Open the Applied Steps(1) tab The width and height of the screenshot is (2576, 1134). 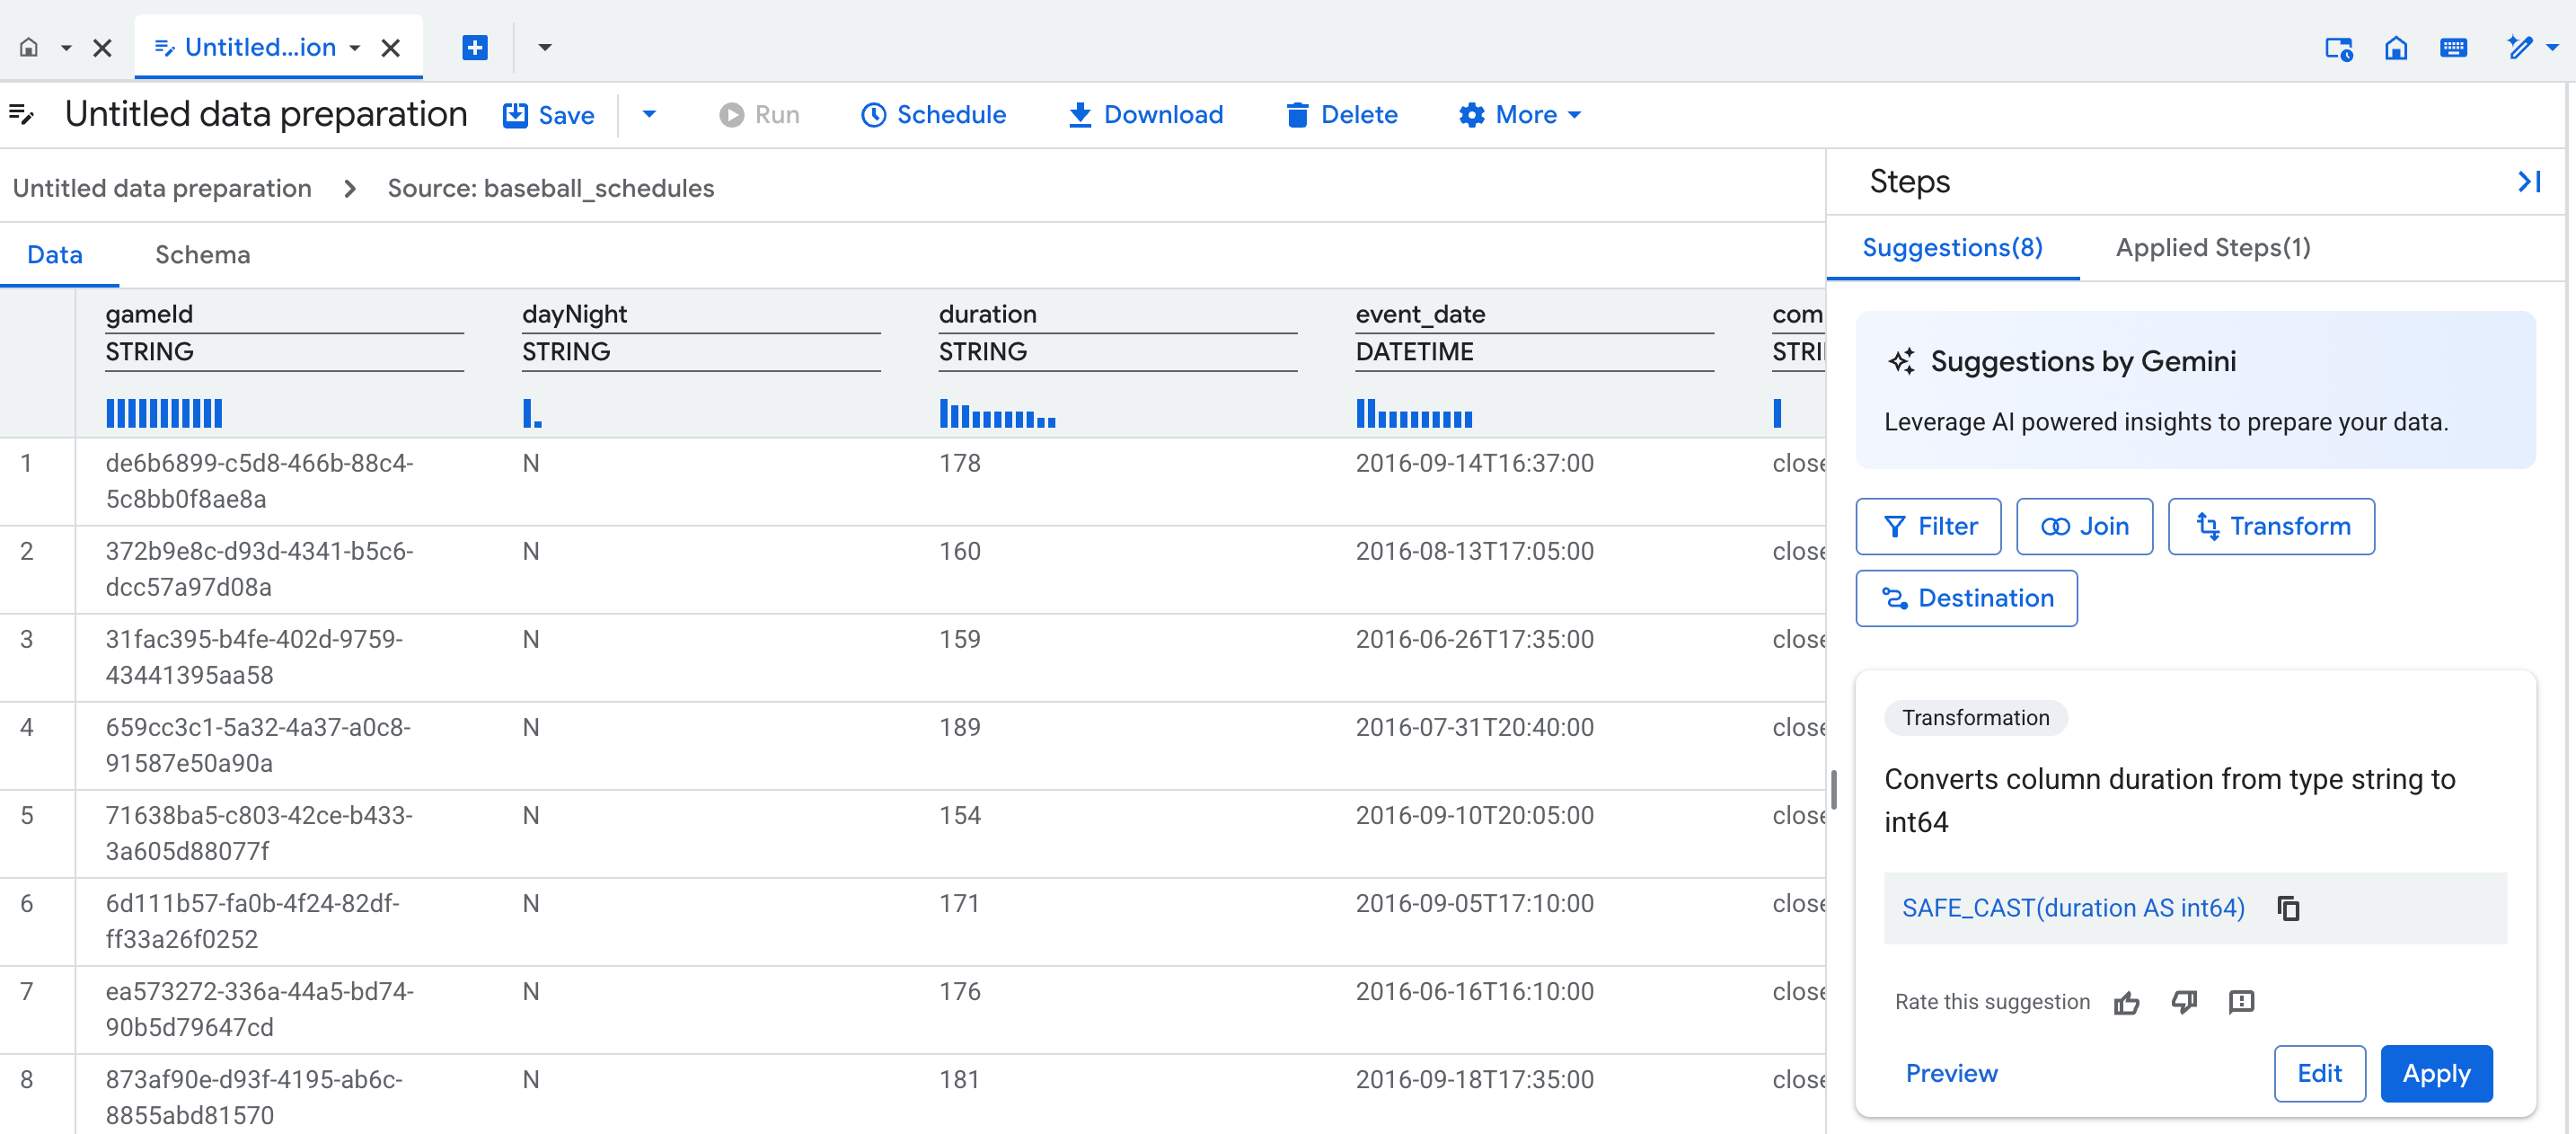point(2212,247)
